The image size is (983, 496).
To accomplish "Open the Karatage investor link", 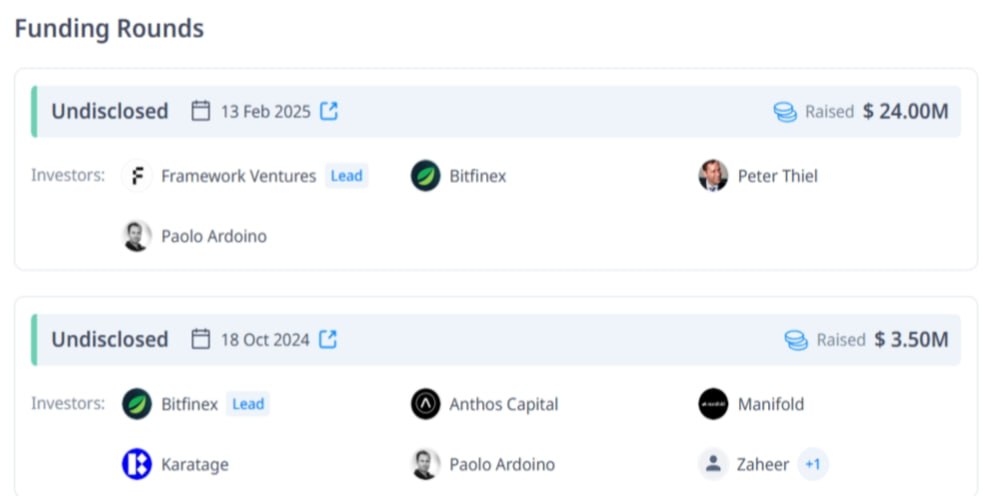I will [x=195, y=465].
